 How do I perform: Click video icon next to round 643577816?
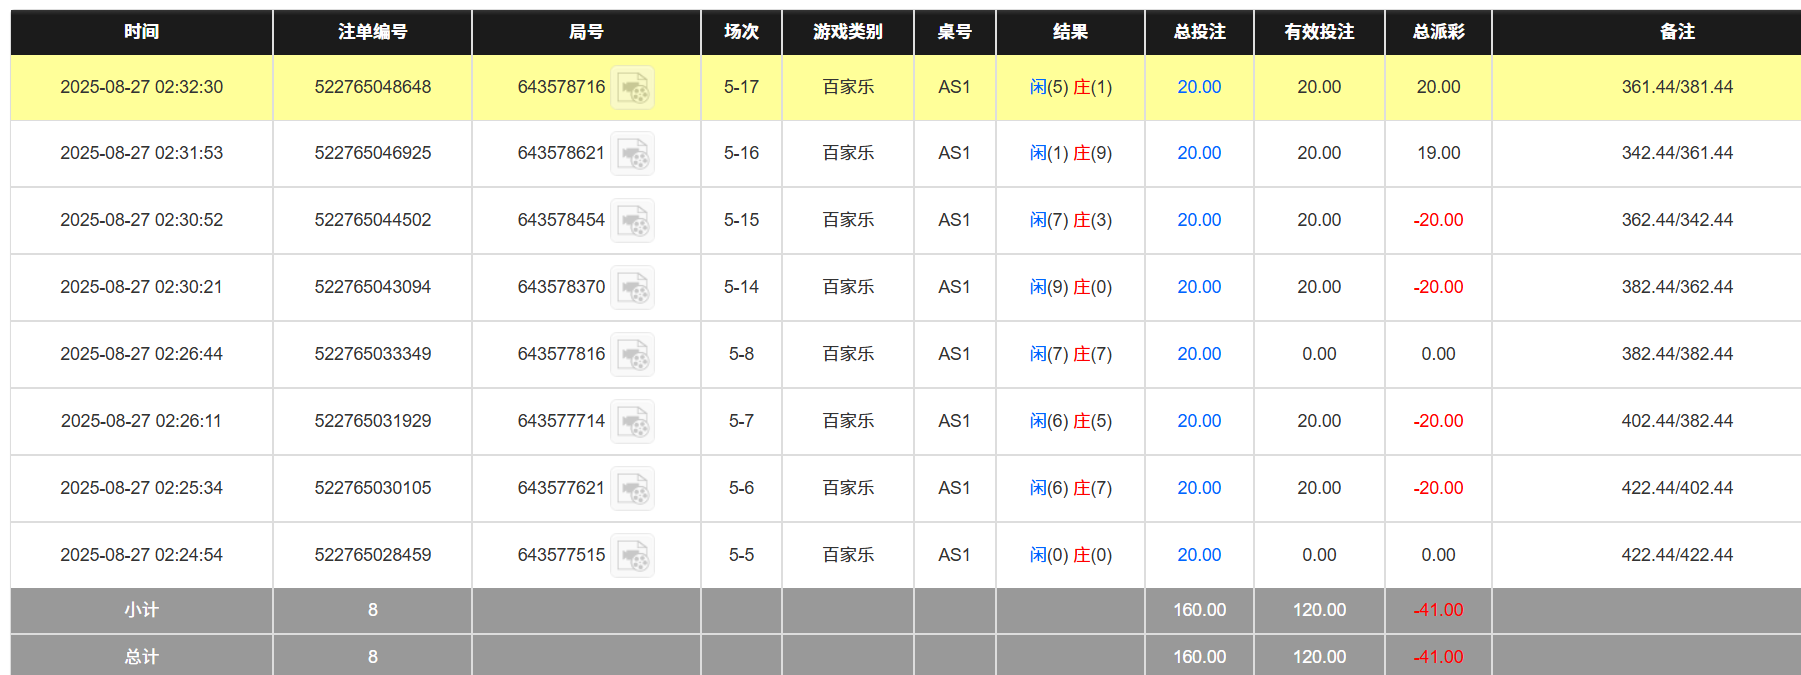pyautogui.click(x=632, y=355)
